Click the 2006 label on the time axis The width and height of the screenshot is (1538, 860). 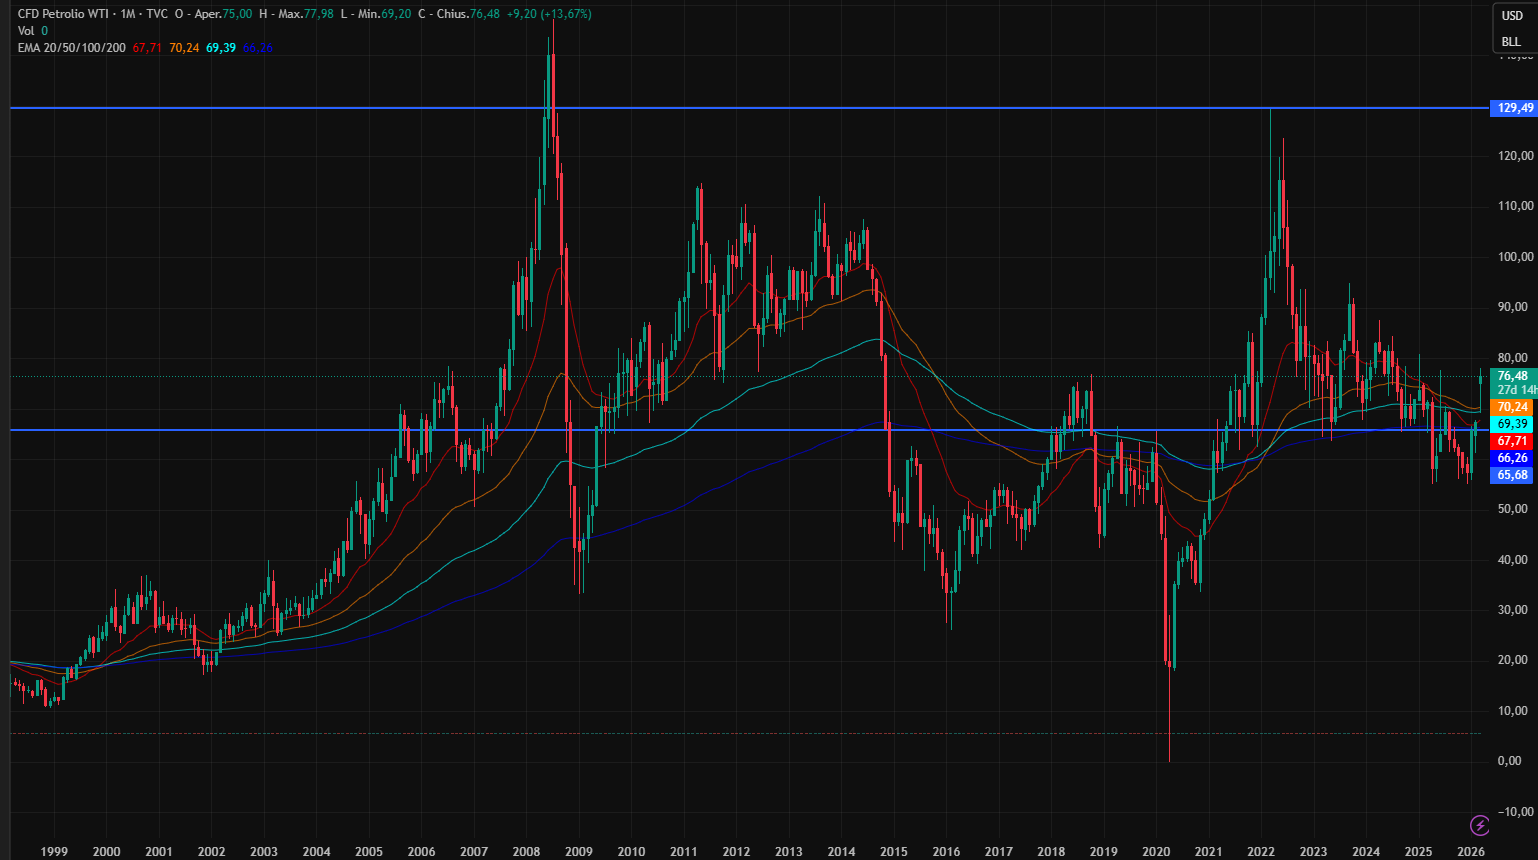point(421,852)
